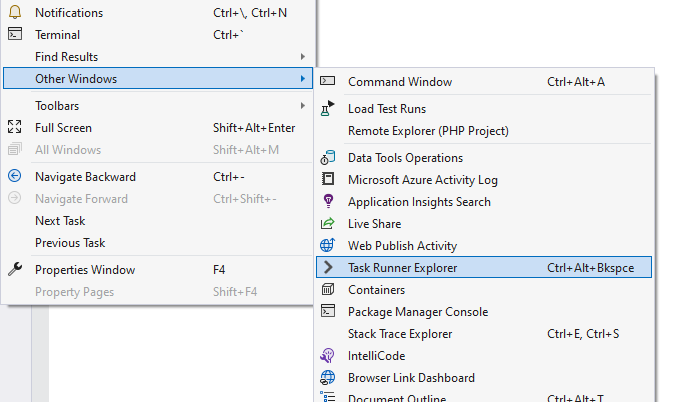The width and height of the screenshot is (682, 402).
Task: Click the Properties Window wrench icon
Action: click(x=15, y=269)
